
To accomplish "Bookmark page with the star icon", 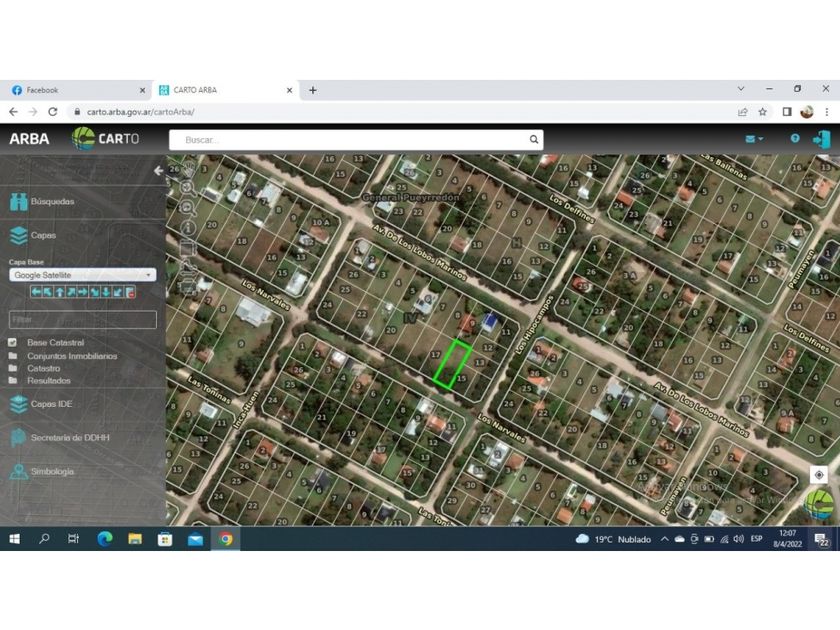I will click(763, 112).
